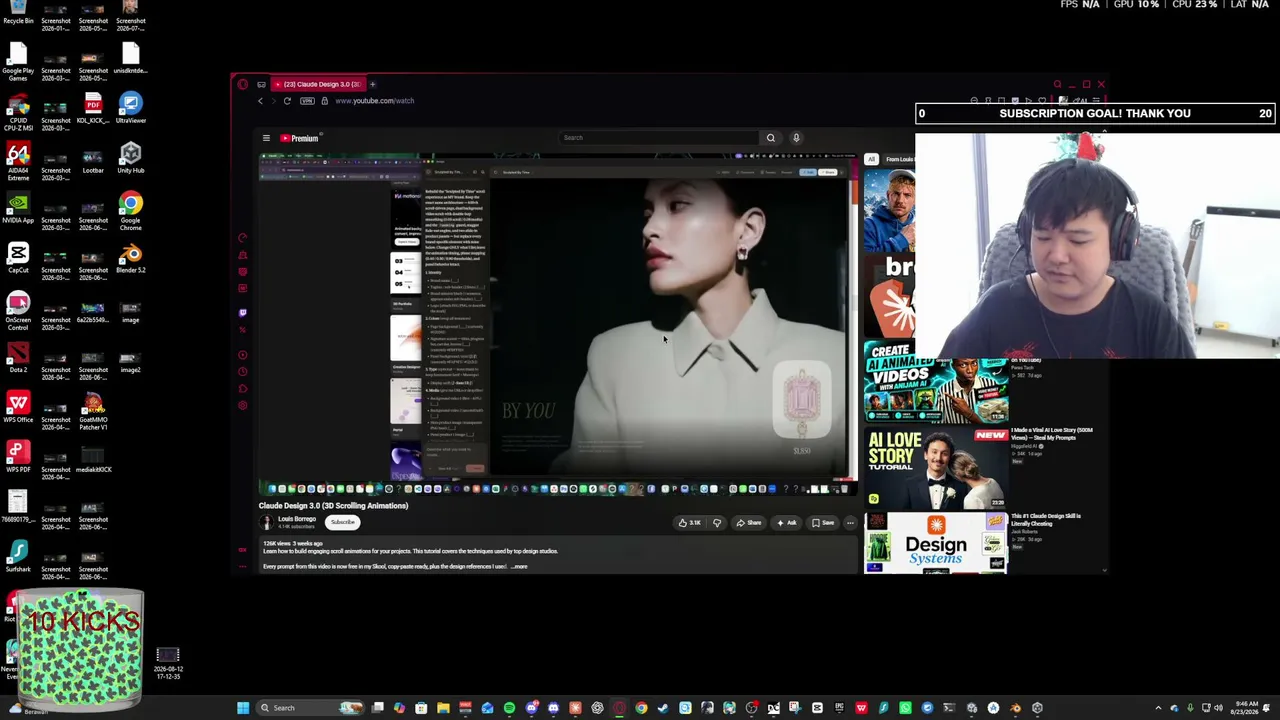1280x720 pixels.
Task: Open WhatsApp from the taskbar
Action: pyautogui.click(x=905, y=708)
